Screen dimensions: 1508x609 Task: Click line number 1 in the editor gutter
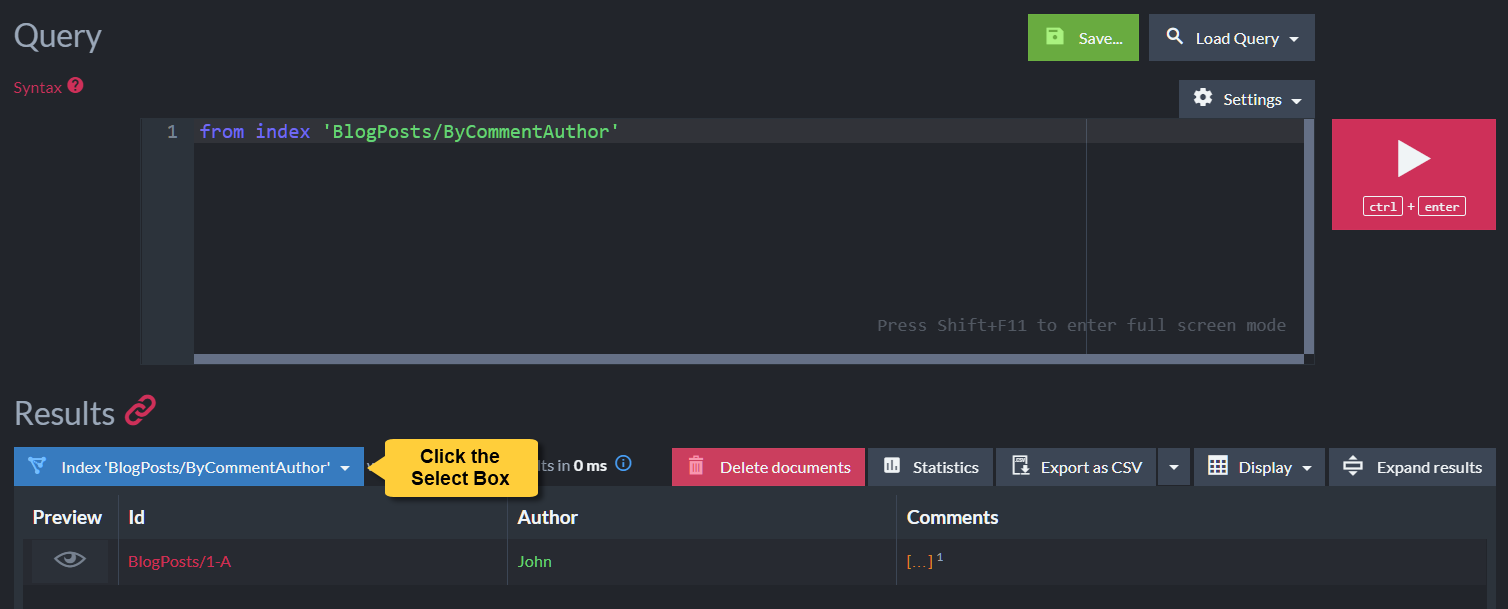(x=172, y=131)
